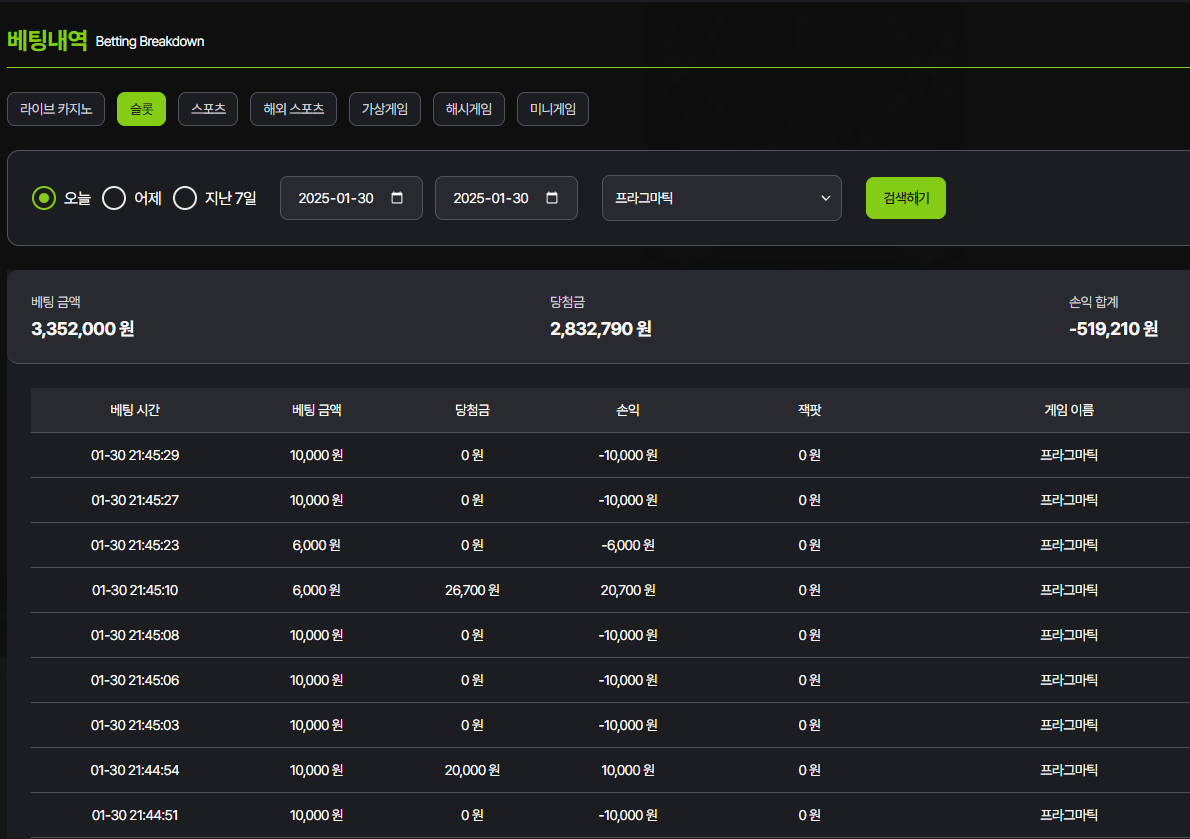
Task: Click profit value 20,700 원
Action: click(628, 590)
